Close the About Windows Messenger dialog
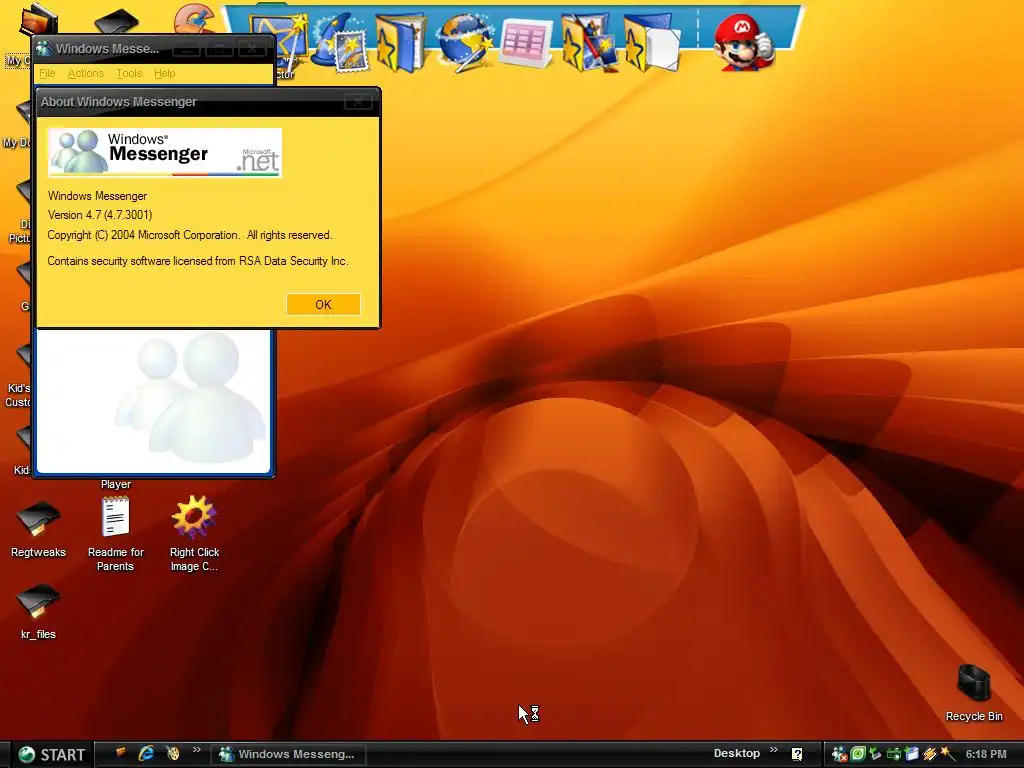Viewport: 1024px width, 768px height. coord(358,101)
